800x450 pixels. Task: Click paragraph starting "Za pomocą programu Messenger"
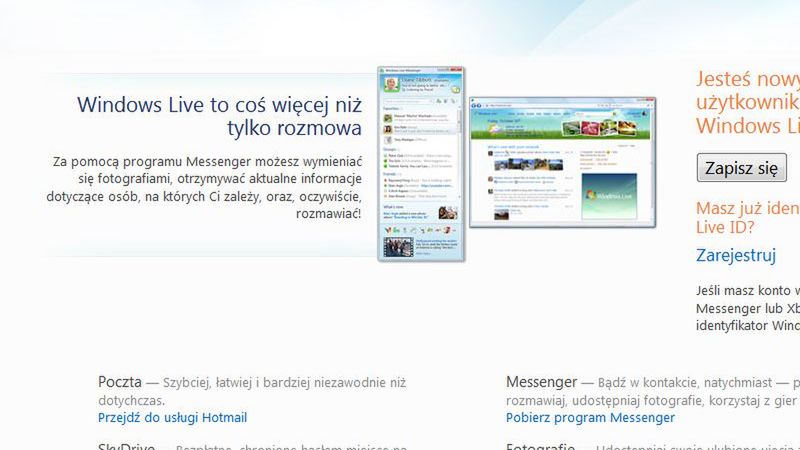tap(204, 187)
